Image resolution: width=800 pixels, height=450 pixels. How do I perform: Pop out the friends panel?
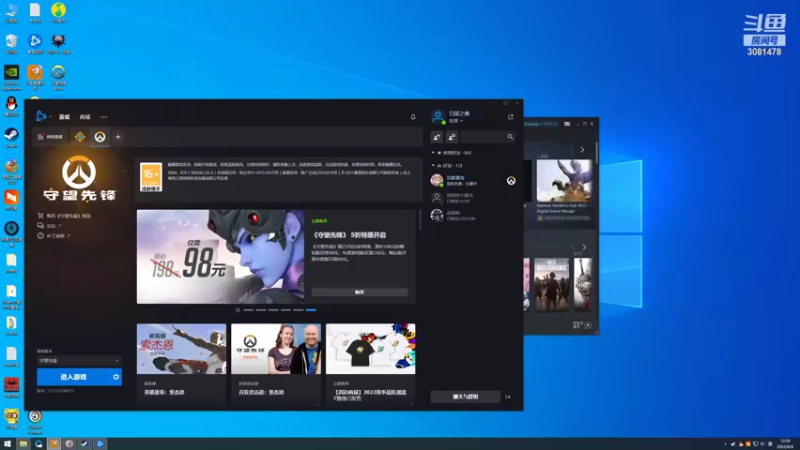tap(510, 117)
